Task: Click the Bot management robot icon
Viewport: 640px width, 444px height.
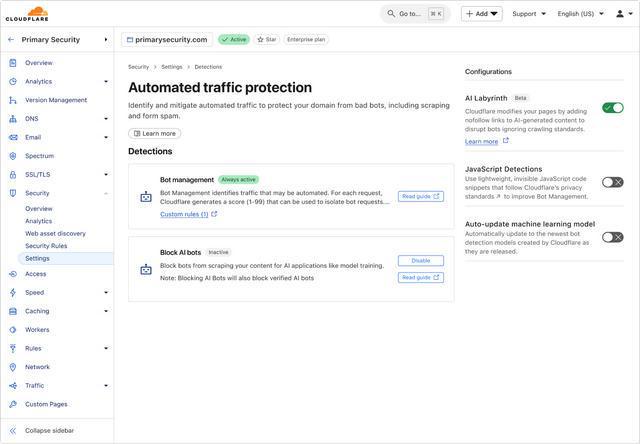Action: 146,197
